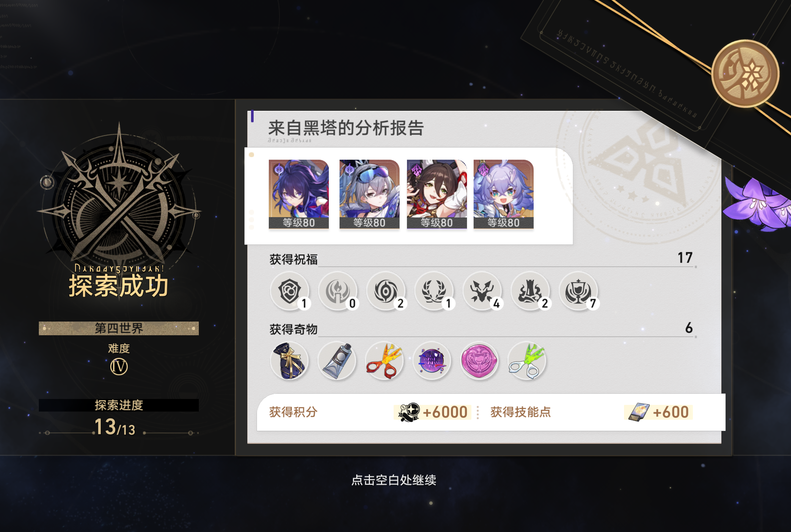This screenshot has width=791, height=532.
Task: Select the pink wax seal curio
Action: pos(479,361)
